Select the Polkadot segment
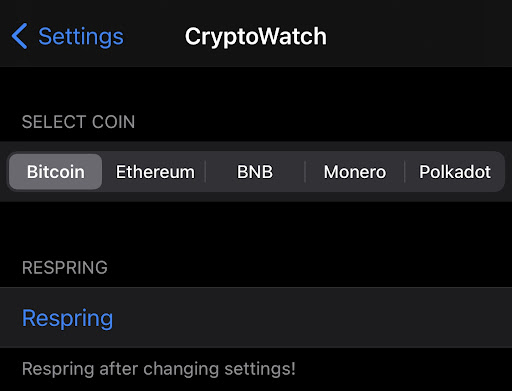 [x=455, y=172]
